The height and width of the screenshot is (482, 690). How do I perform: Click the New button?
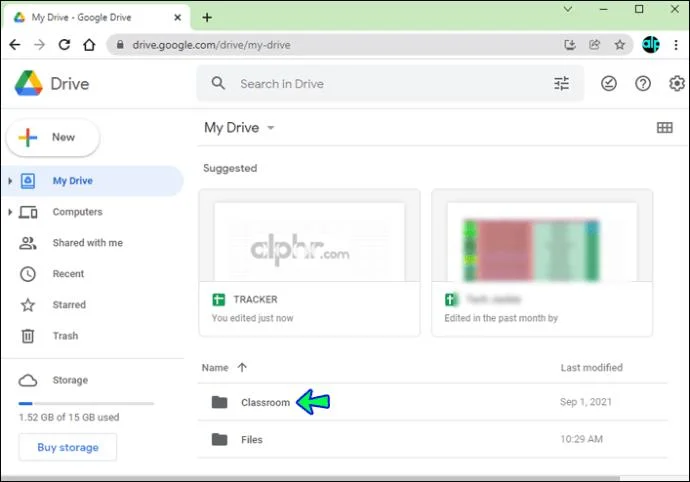(x=53, y=137)
